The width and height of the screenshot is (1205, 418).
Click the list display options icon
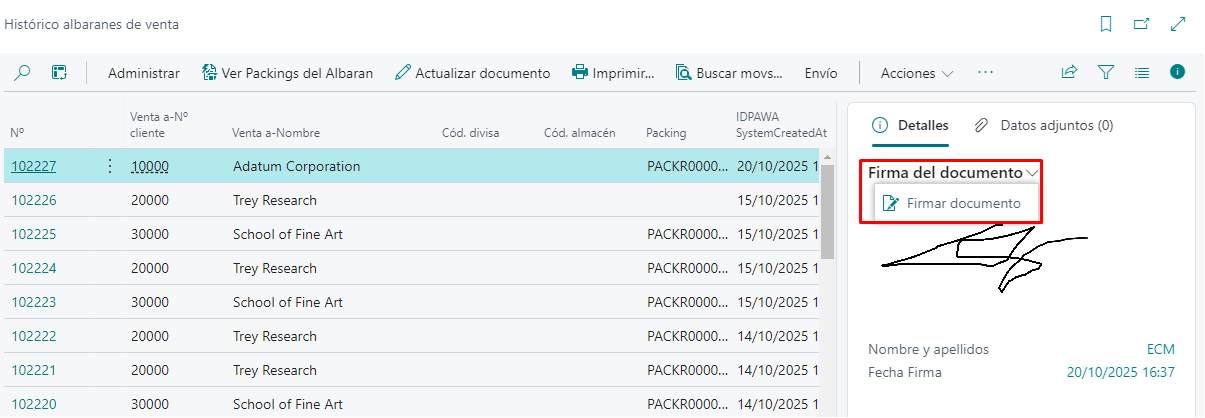pos(1142,72)
